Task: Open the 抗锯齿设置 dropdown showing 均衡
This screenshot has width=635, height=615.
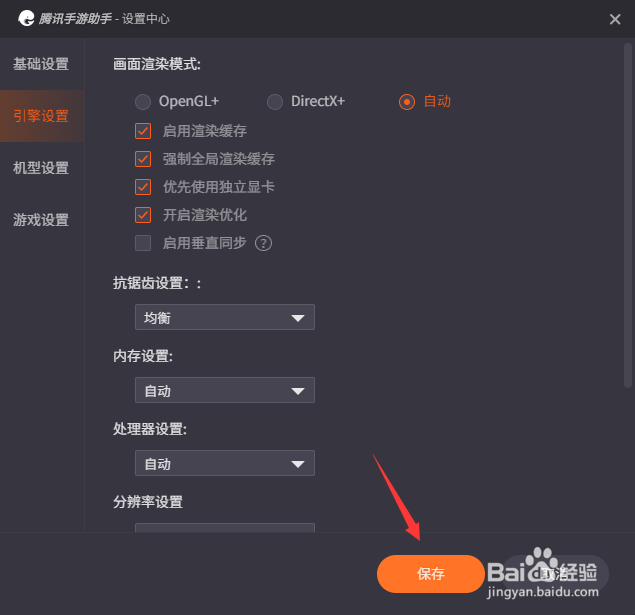Action: 225,317
